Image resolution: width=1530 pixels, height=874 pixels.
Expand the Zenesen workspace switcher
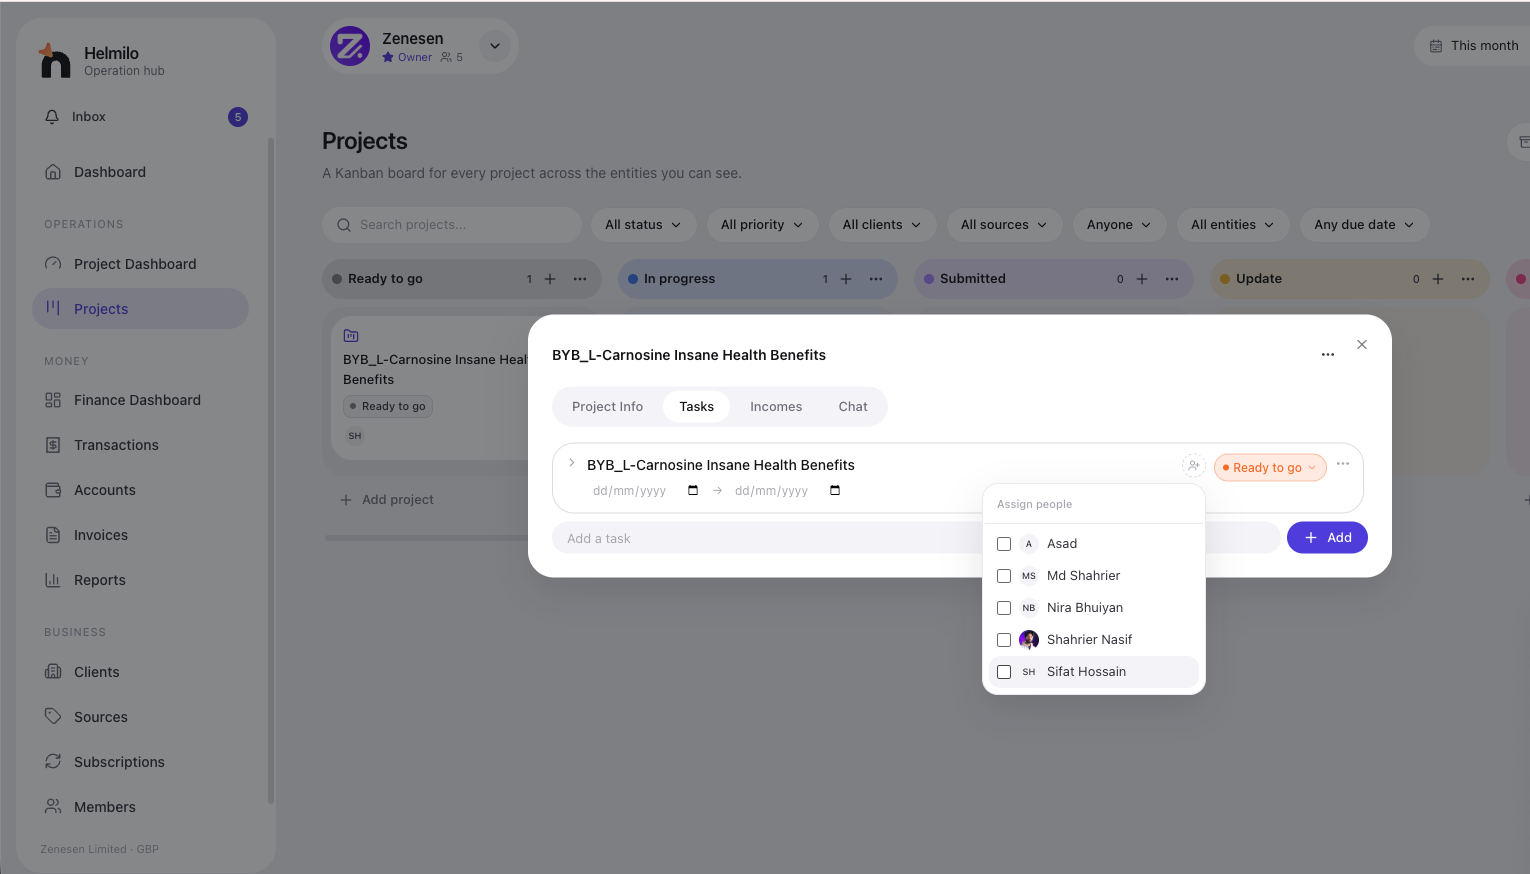click(x=495, y=46)
